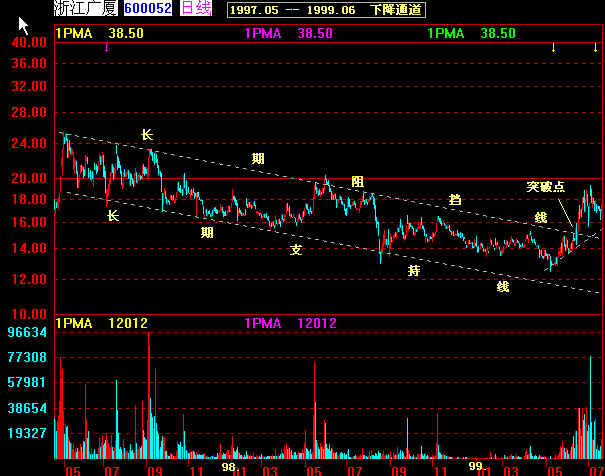Click the yellow 1PMA 12012 volume indicator
The width and height of the screenshot is (605, 476).
coord(101,323)
